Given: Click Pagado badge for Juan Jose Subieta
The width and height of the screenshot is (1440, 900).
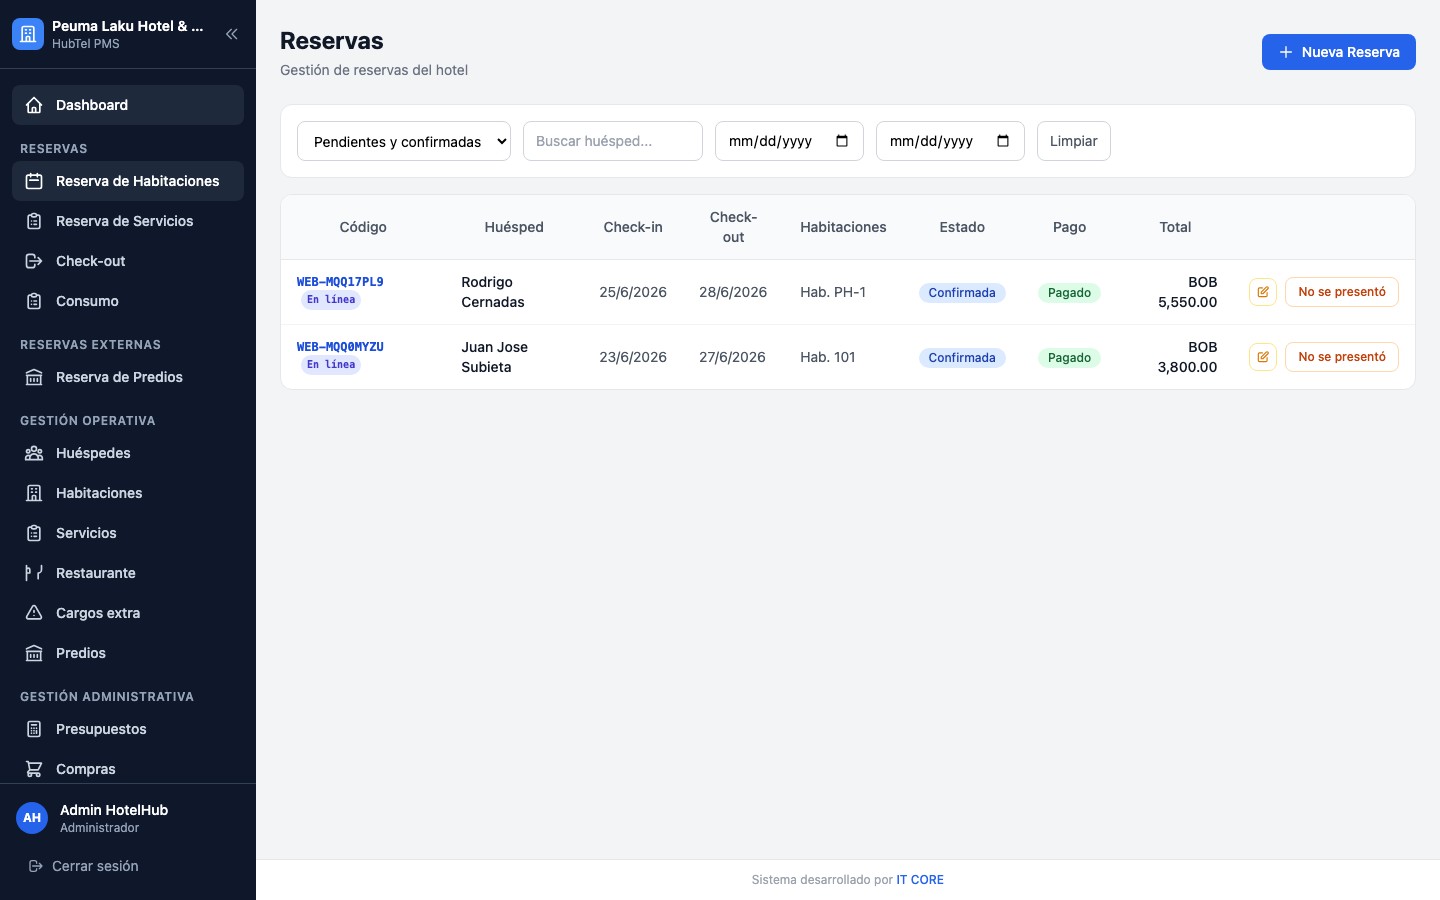Looking at the screenshot, I should pyautogui.click(x=1069, y=358).
